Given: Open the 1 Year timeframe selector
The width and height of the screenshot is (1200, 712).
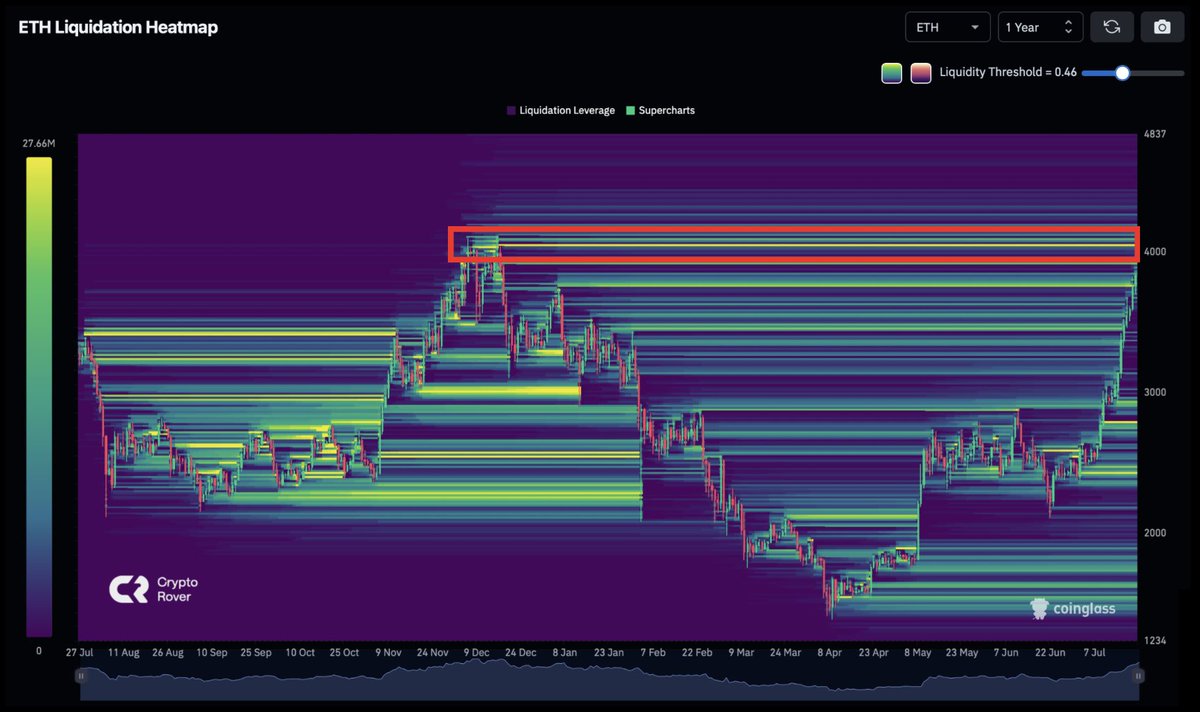Looking at the screenshot, I should point(1040,27).
